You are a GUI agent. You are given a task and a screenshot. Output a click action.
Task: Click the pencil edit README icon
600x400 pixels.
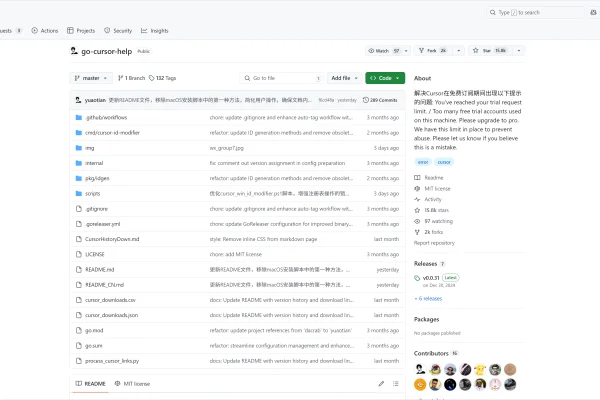[381, 384]
